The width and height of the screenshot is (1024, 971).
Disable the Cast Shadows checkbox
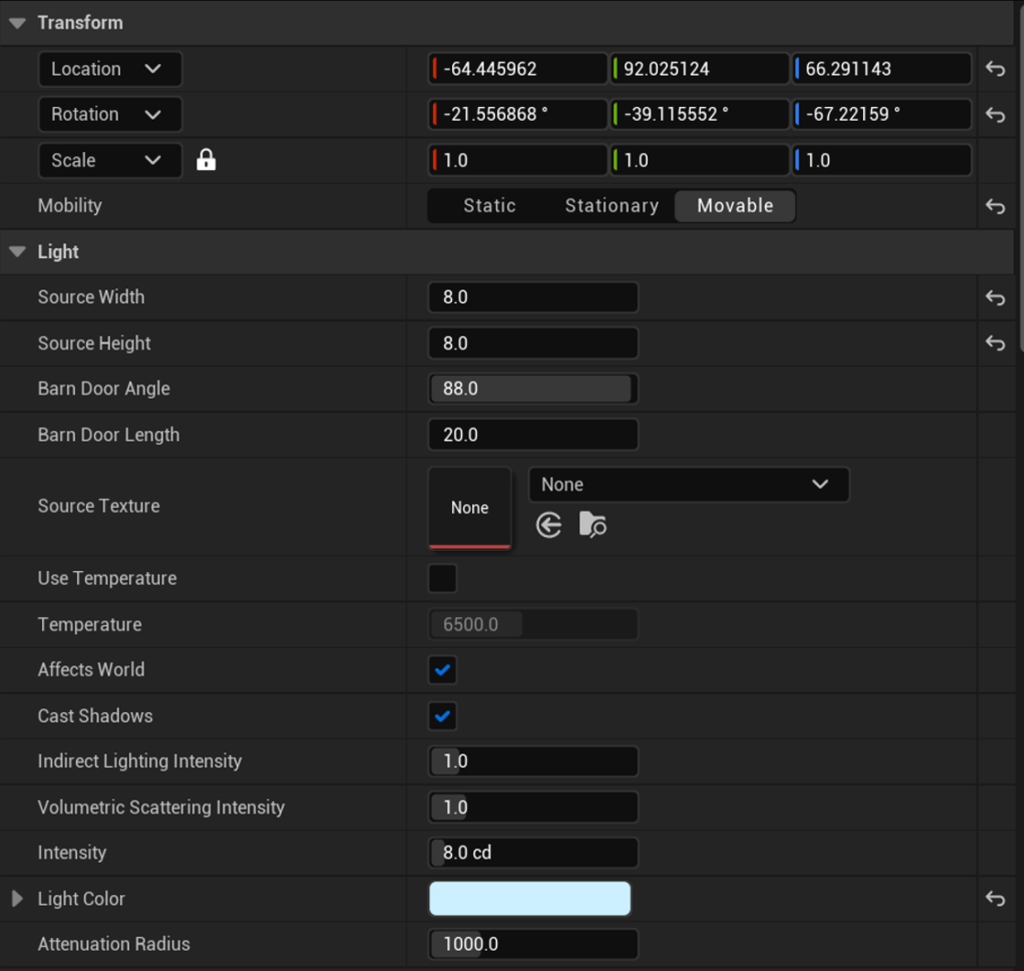click(442, 716)
